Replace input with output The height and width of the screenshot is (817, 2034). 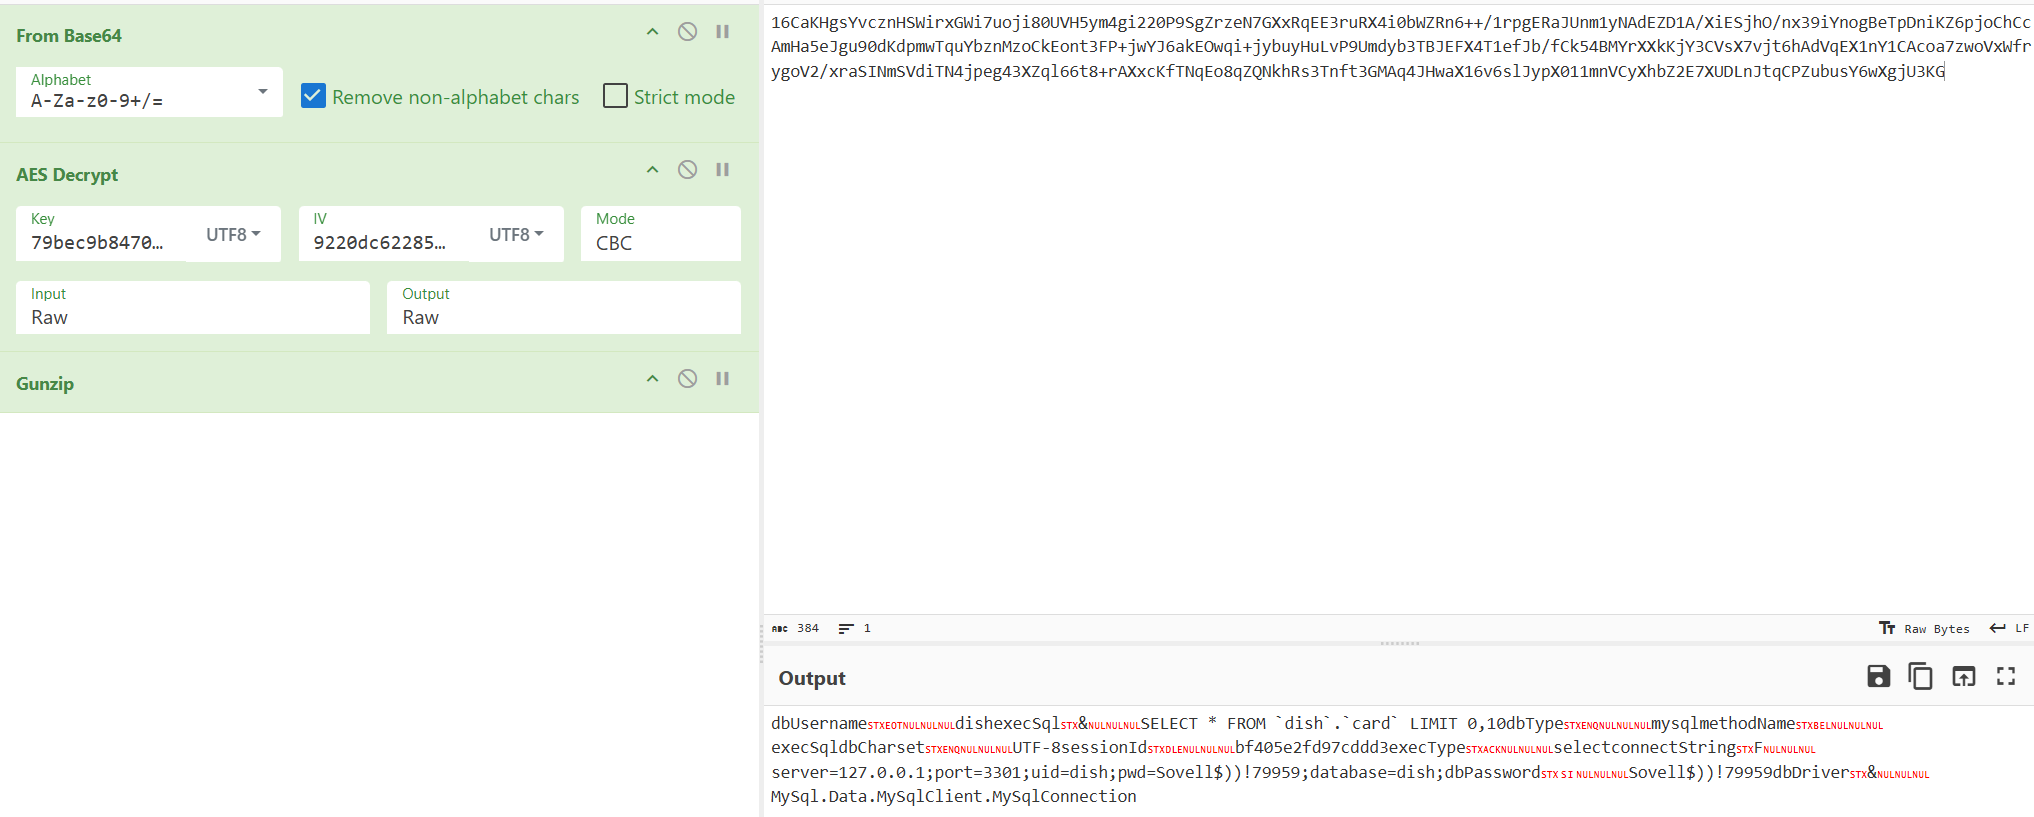[x=1963, y=677]
